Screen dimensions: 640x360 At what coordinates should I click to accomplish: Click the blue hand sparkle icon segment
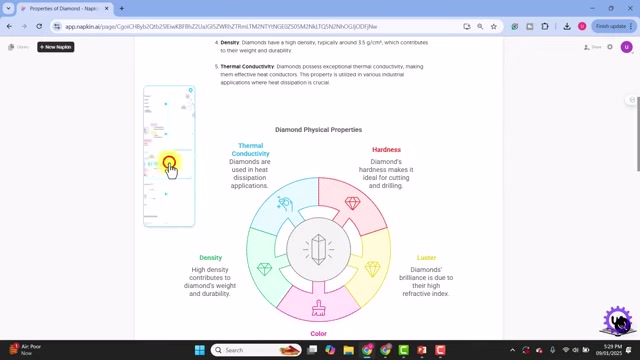[x=285, y=203]
